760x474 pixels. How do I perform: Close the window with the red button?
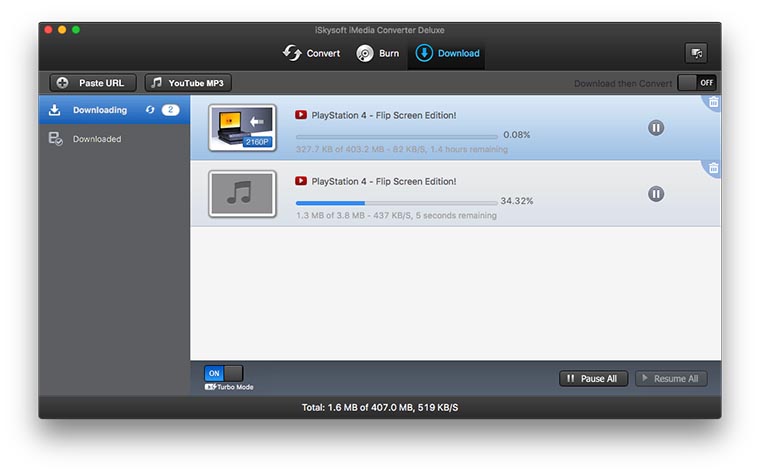coord(48,30)
